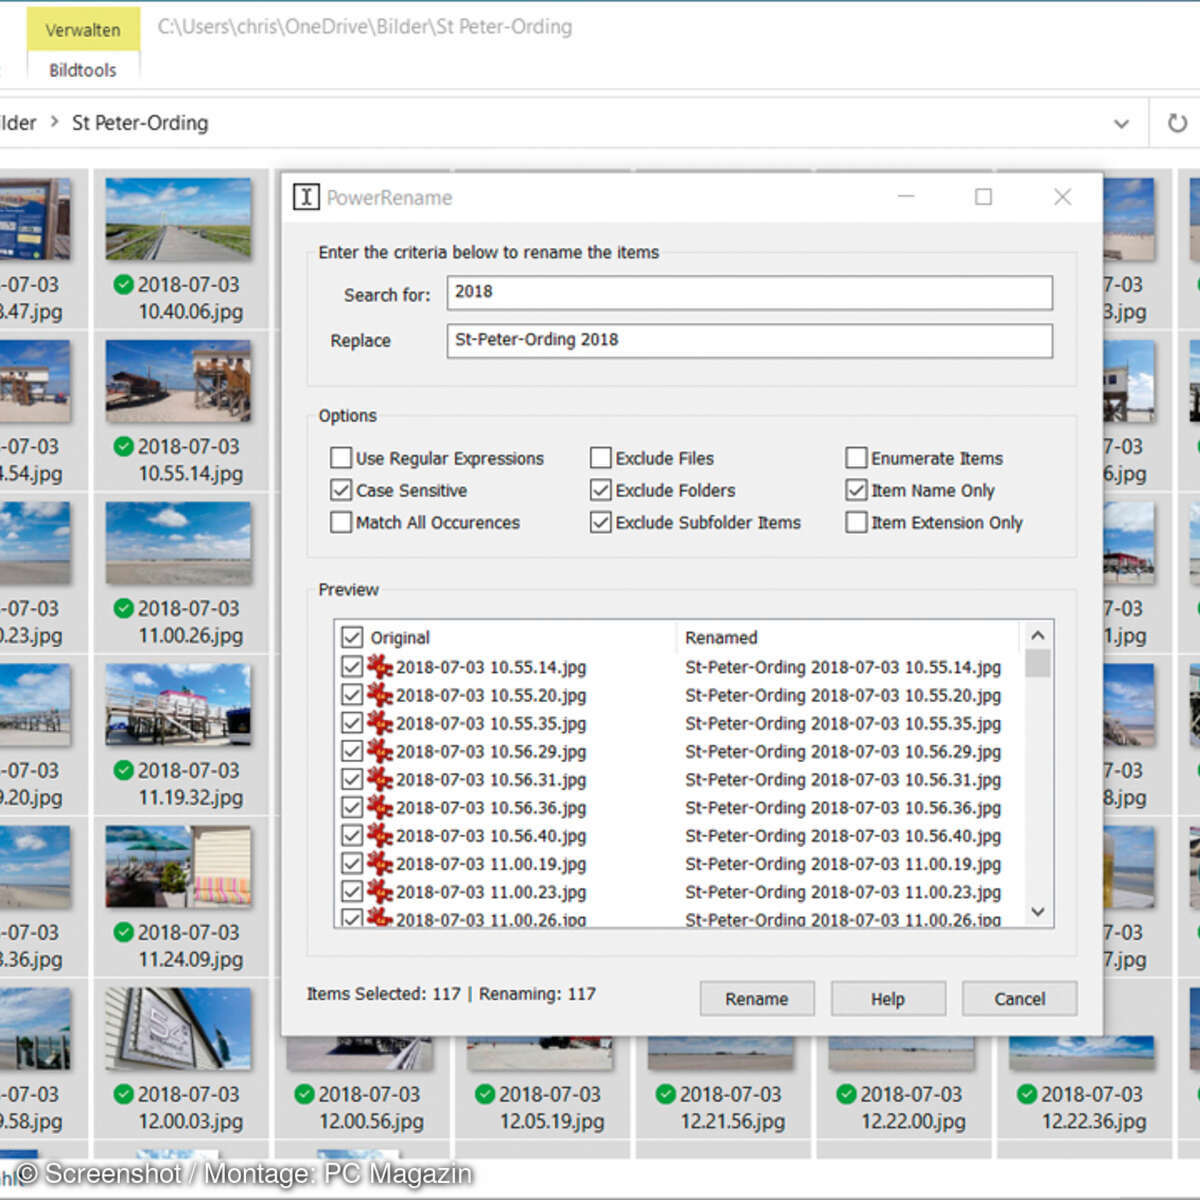Disable Exclude Subfolder Items
The width and height of the screenshot is (1200, 1200).
pyautogui.click(x=600, y=522)
